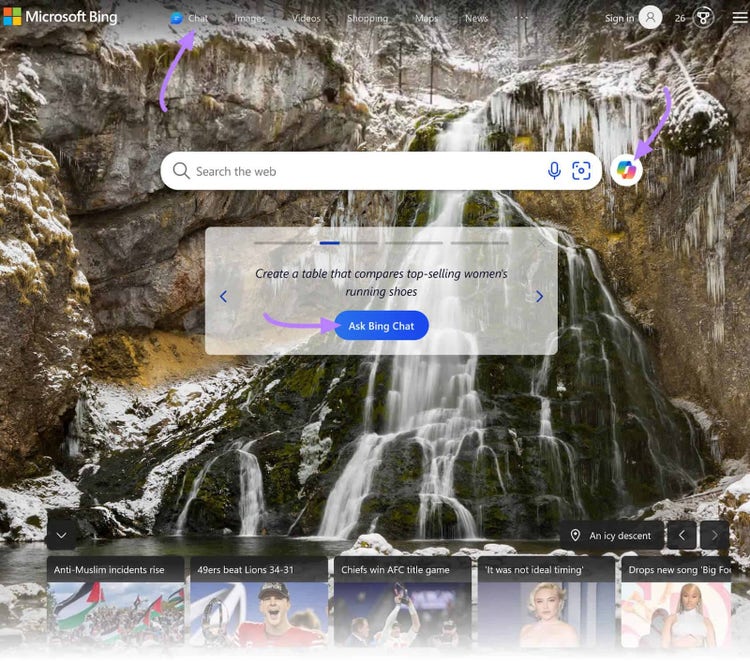Open visual search camera icon
Viewport: 750px width, 661px height.
[x=581, y=171]
